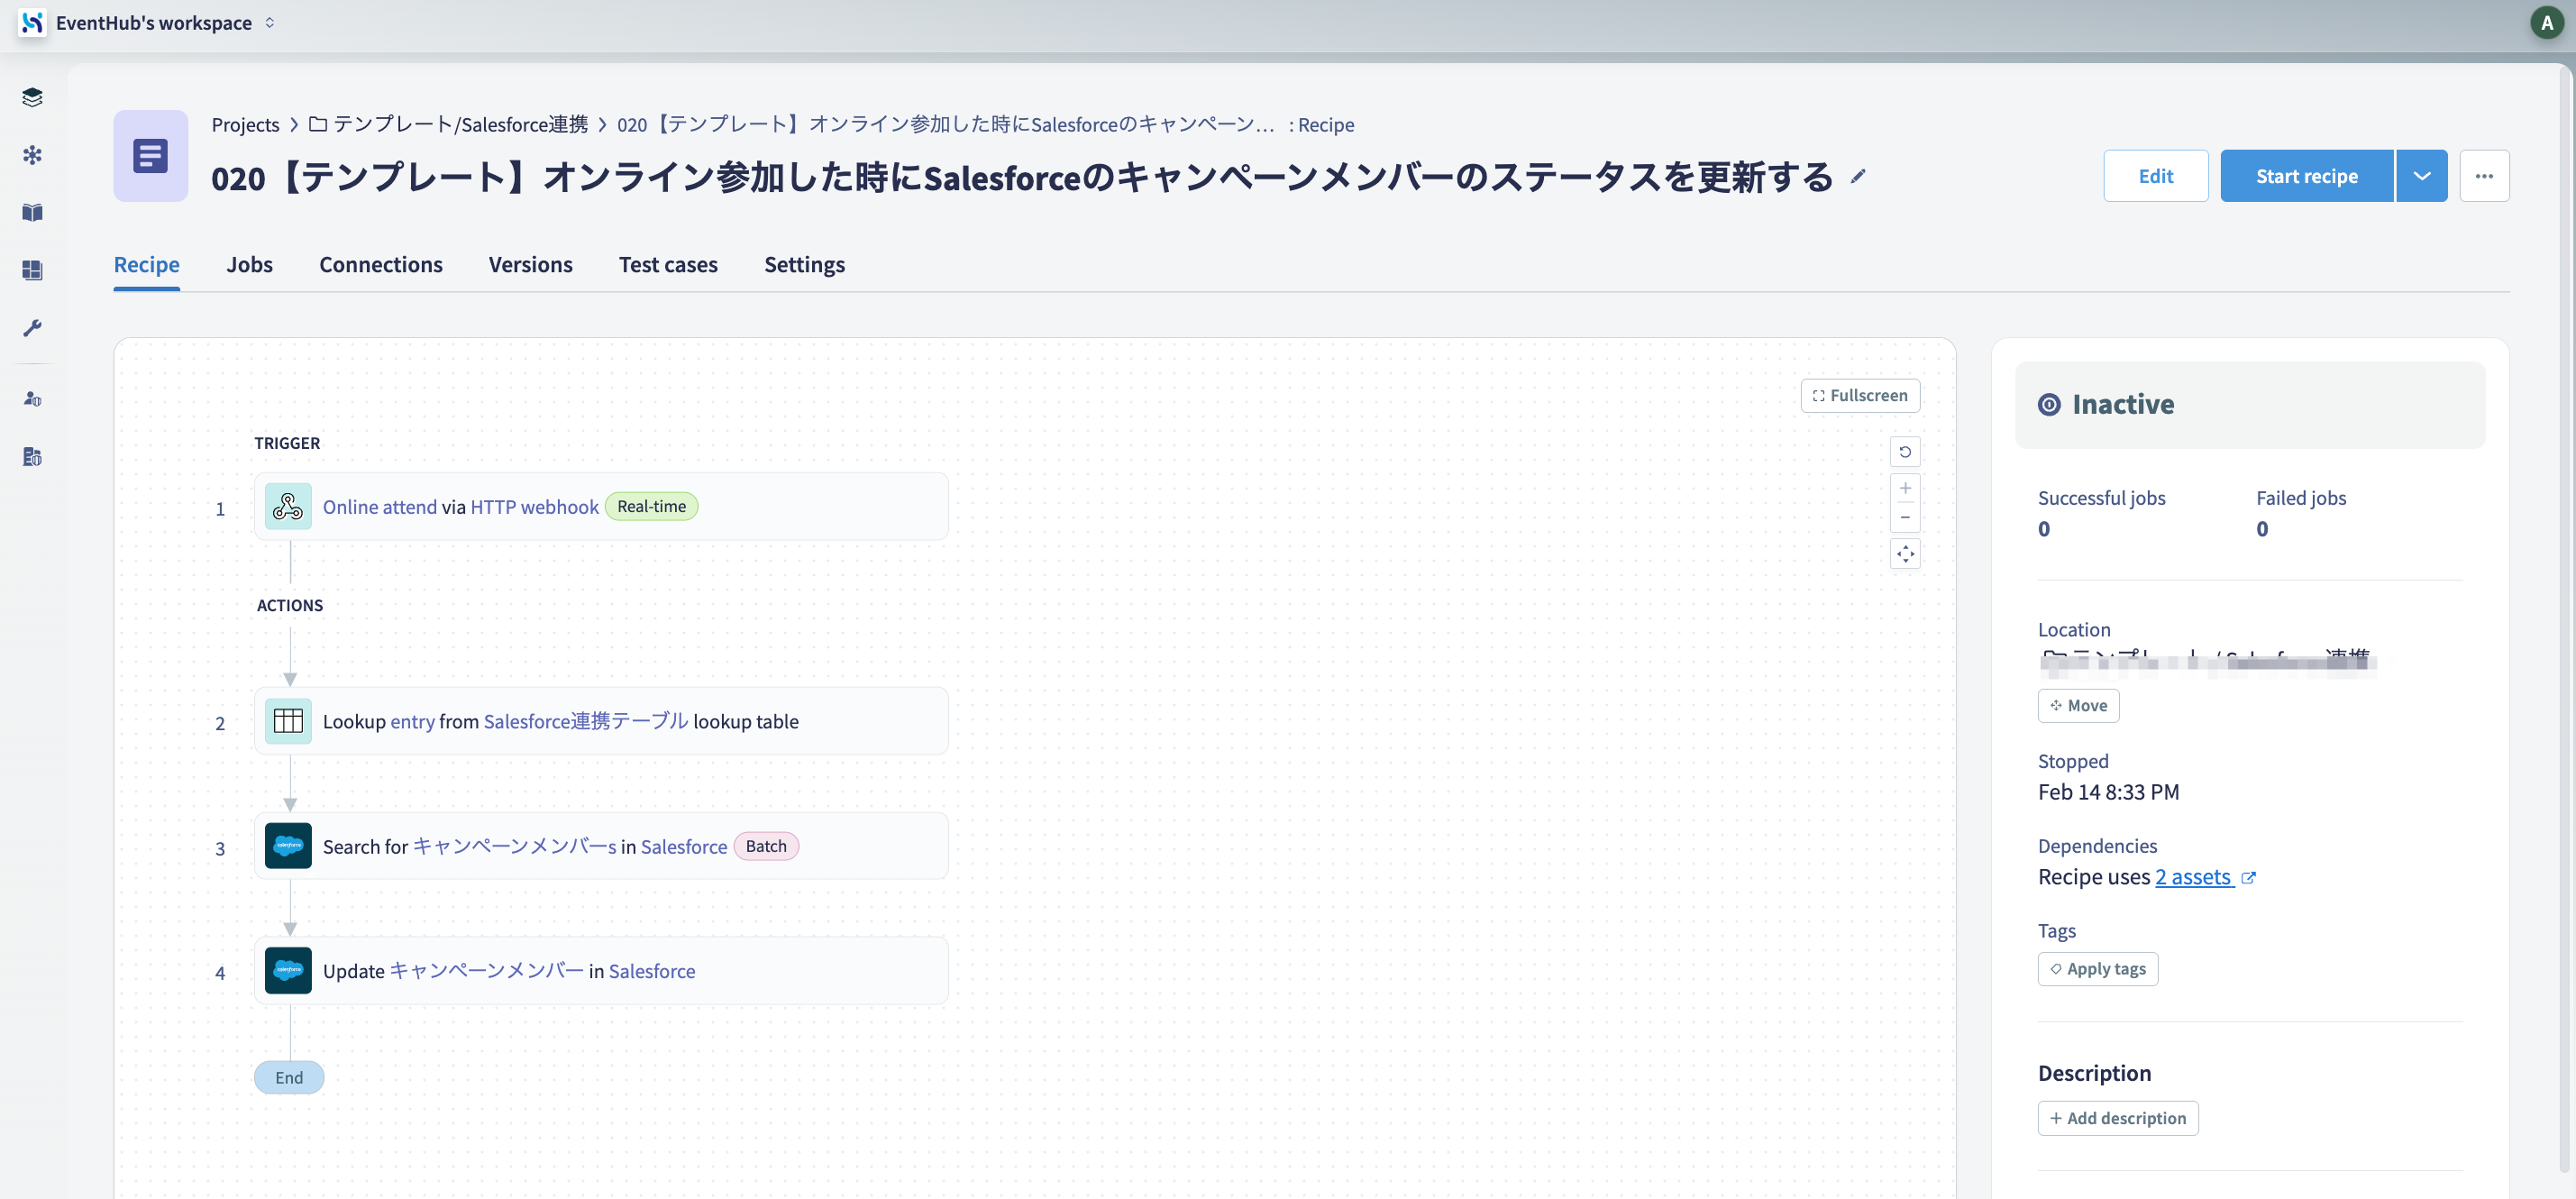Image resolution: width=2576 pixels, height=1199 pixels.
Task: Click the Workato logo in the top bar
Action: pyautogui.click(x=32, y=22)
